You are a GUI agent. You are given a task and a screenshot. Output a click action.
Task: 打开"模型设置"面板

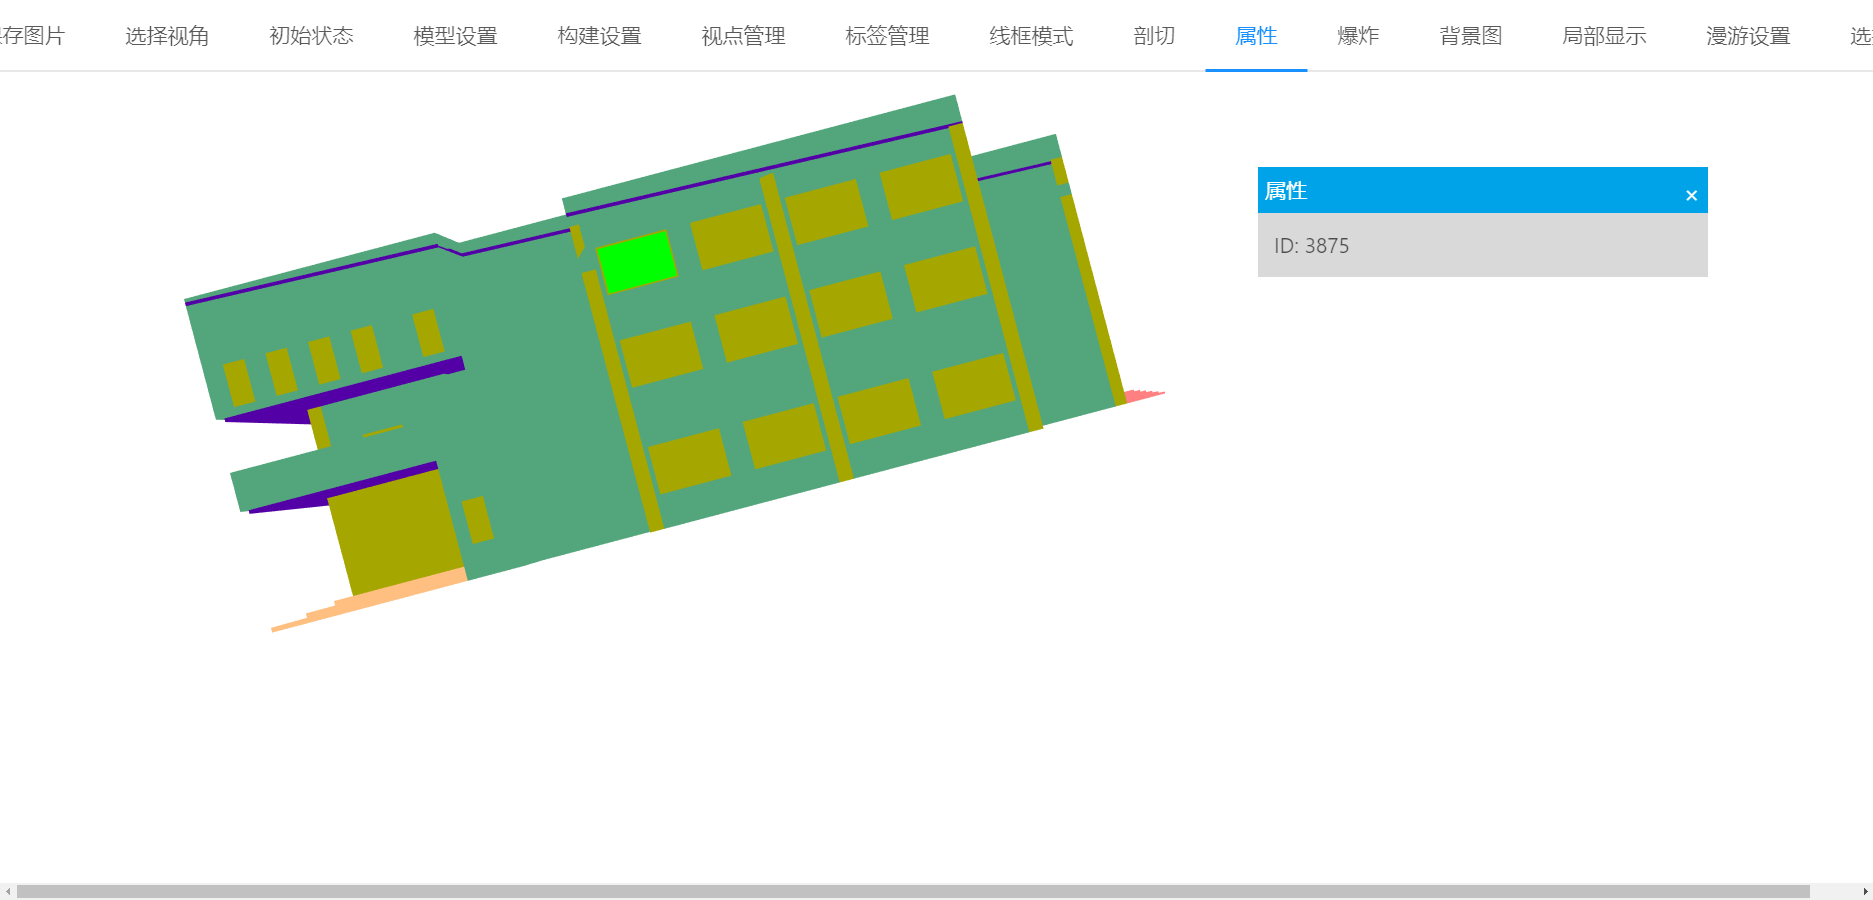(x=455, y=36)
